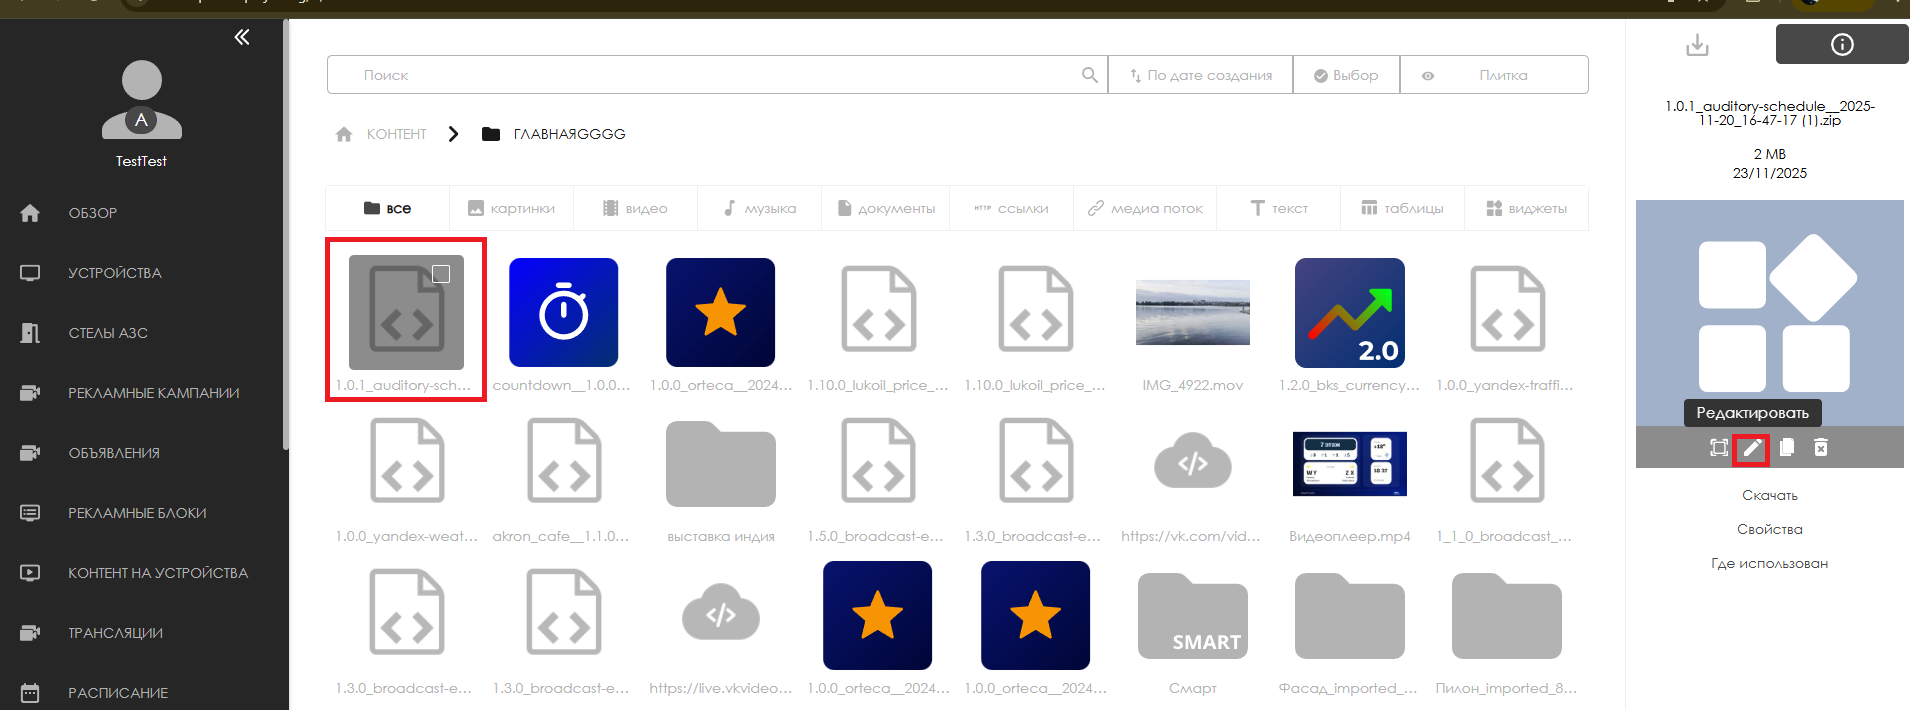Click the breadcrumb chevron after КОНТЕНТ
The height and width of the screenshot is (710, 1910).
click(x=454, y=134)
